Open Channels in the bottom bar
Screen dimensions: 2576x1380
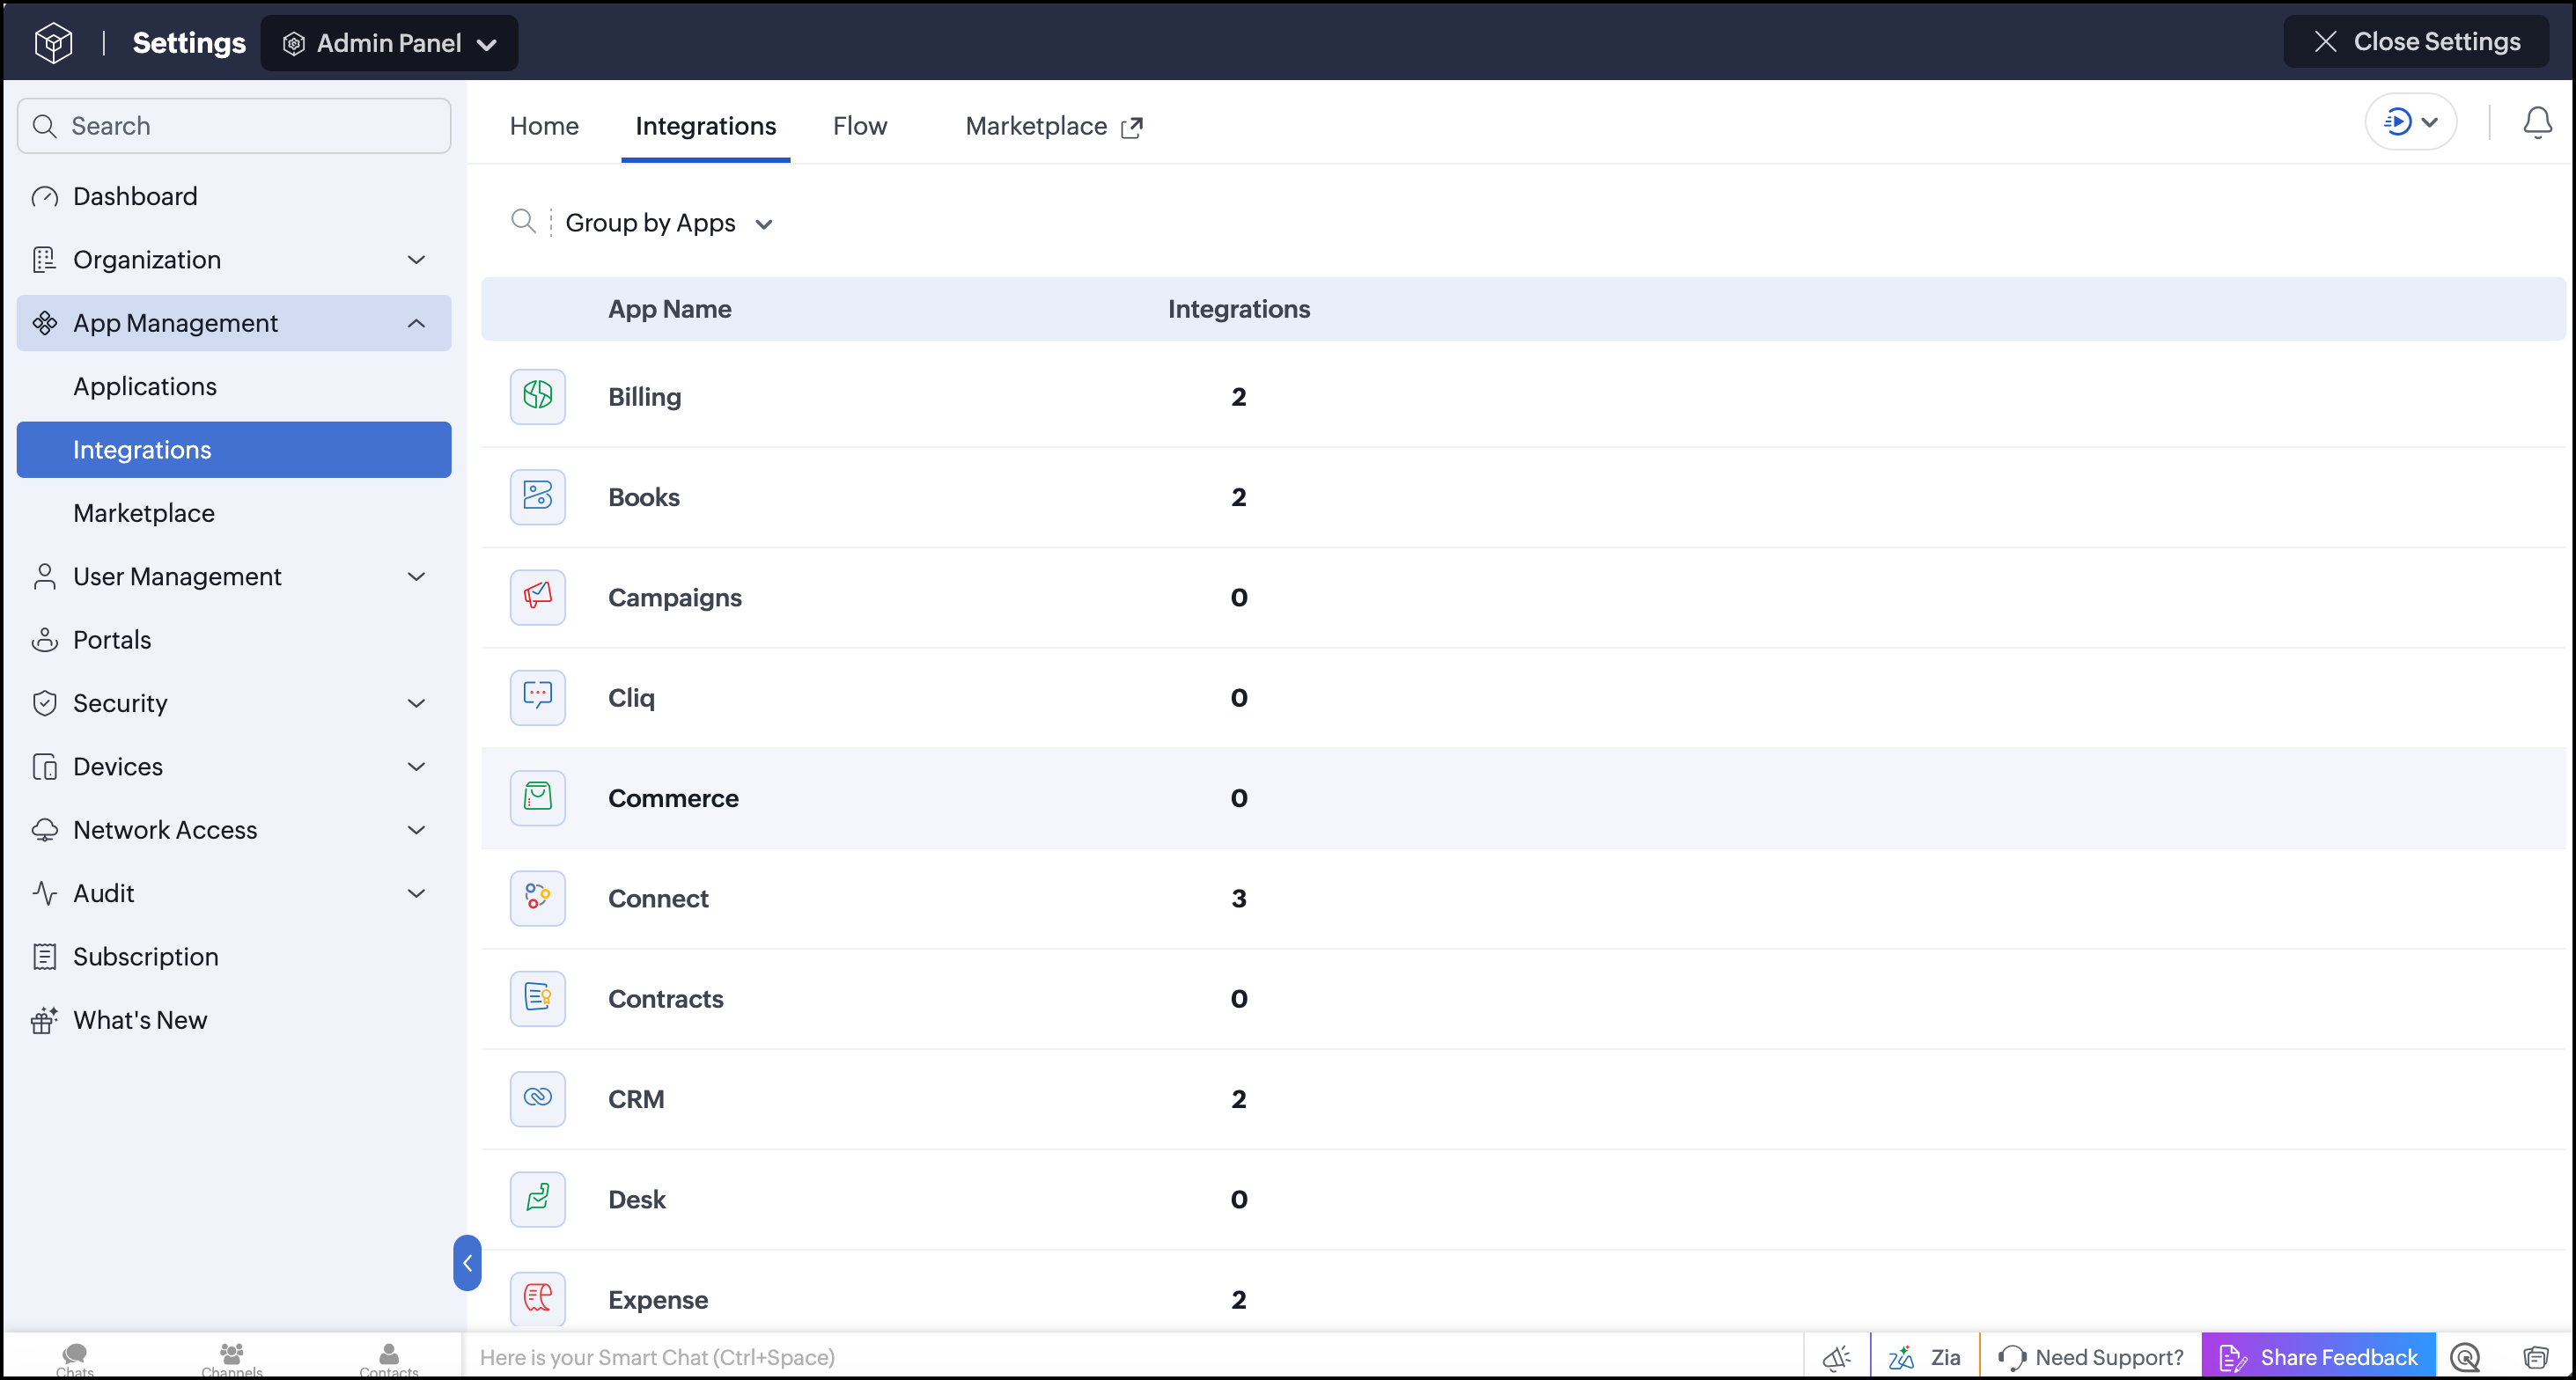(231, 1359)
